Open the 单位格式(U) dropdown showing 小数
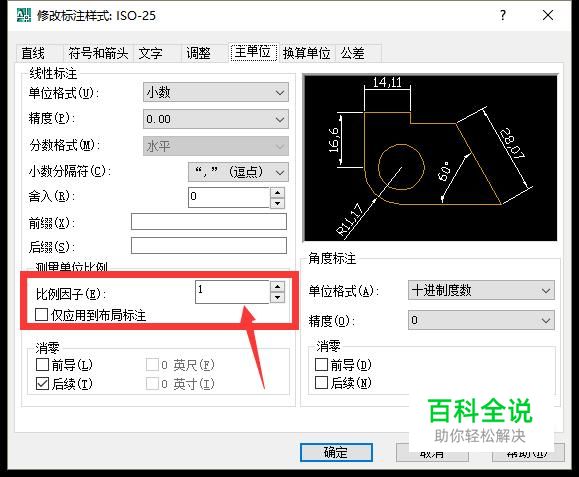Viewport: 579px width, 477px height. [x=216, y=92]
